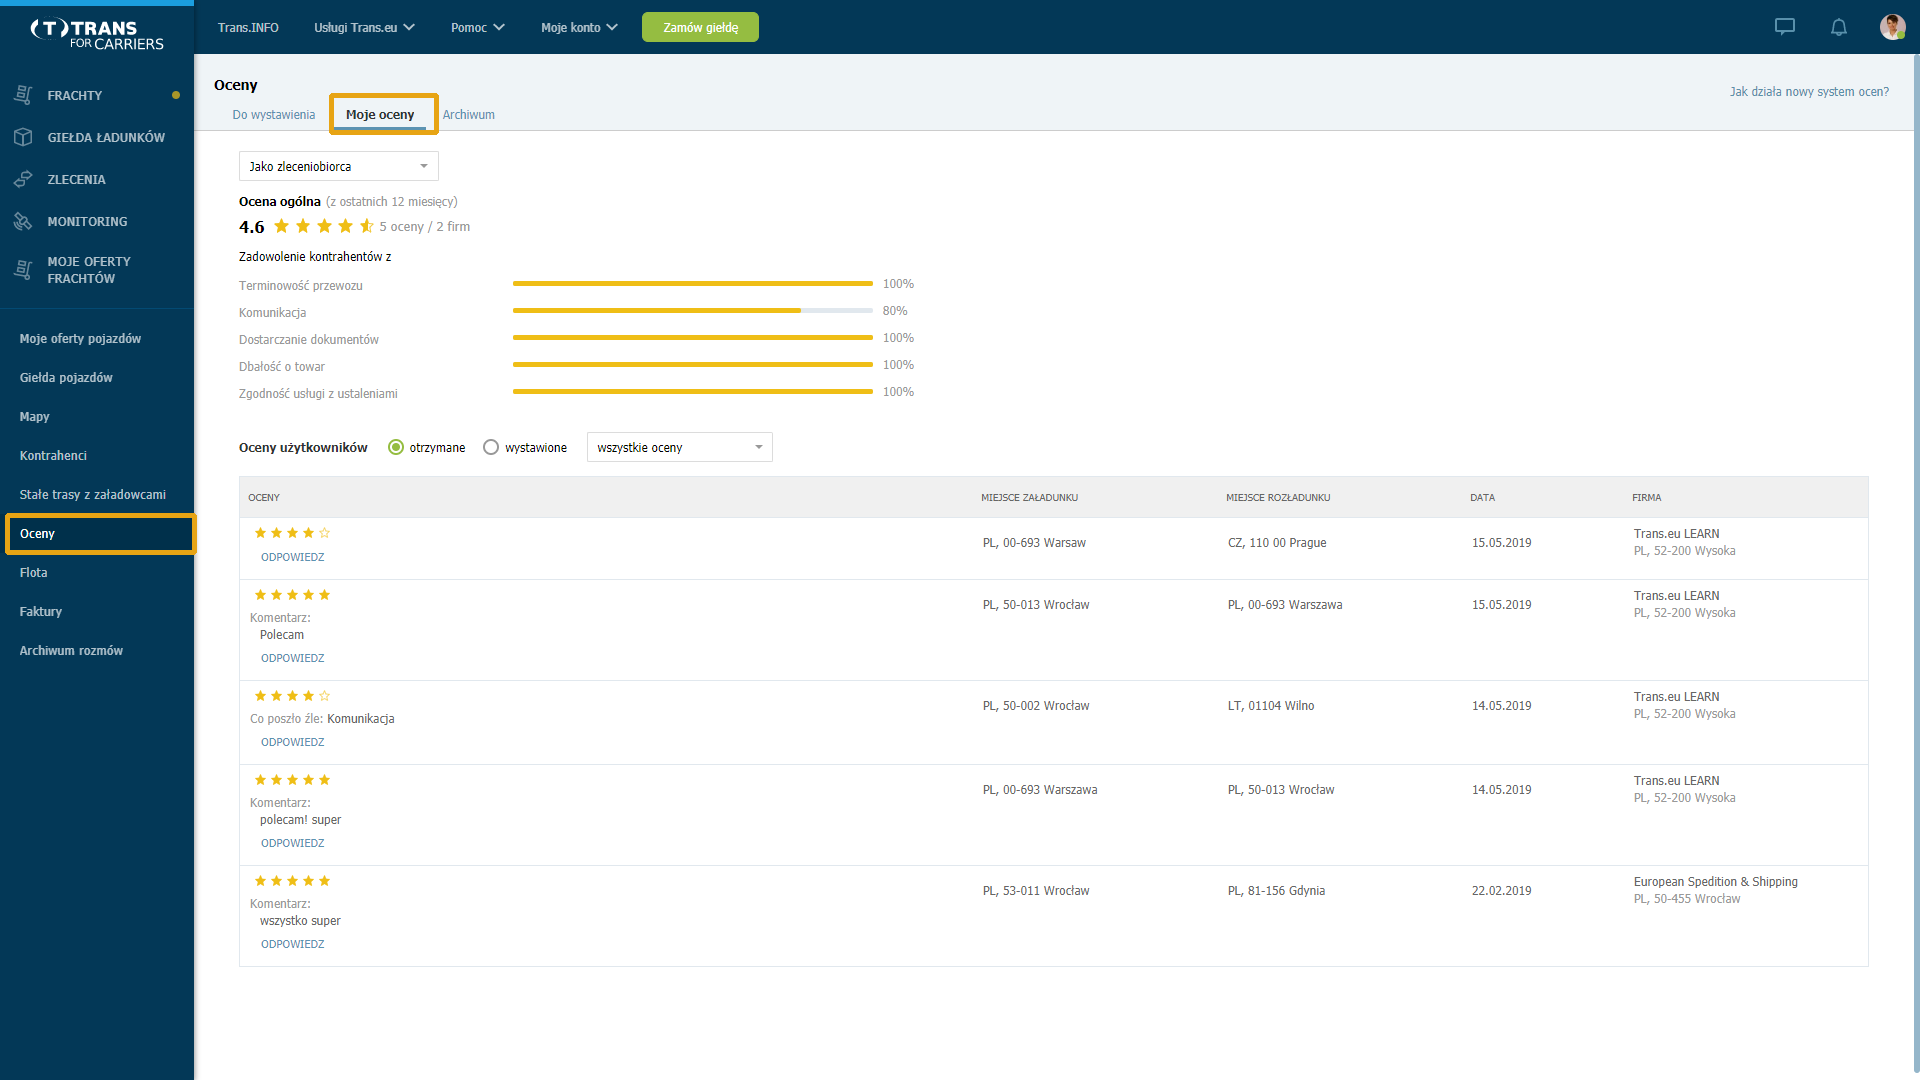Open Kontrahenci in the sidebar

[53, 455]
